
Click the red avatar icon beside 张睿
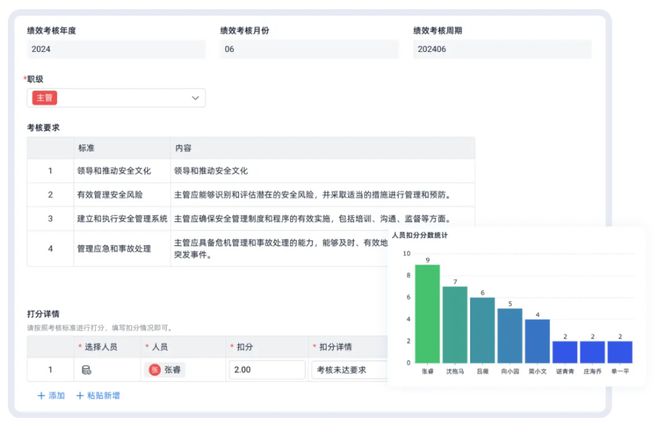click(154, 370)
